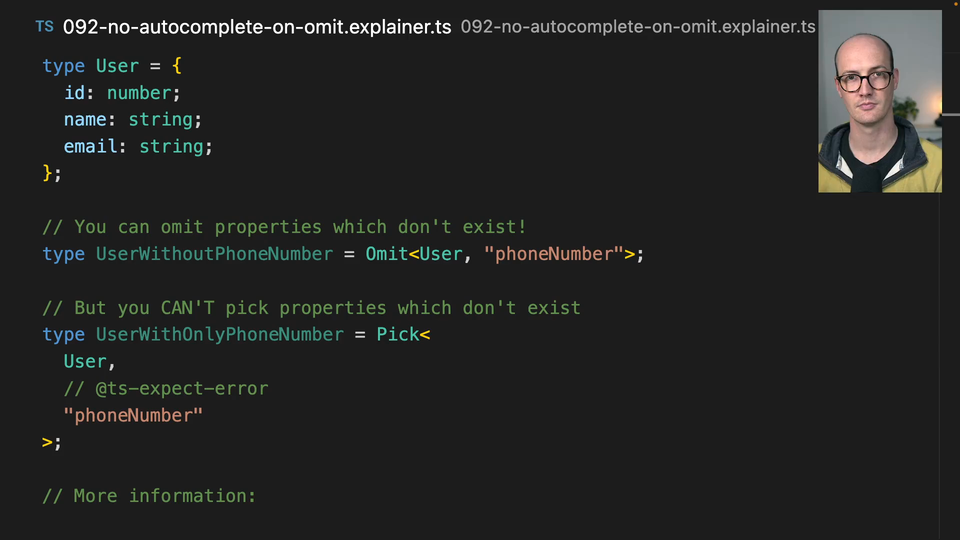Click the Omit utility type keyword

click(386, 254)
